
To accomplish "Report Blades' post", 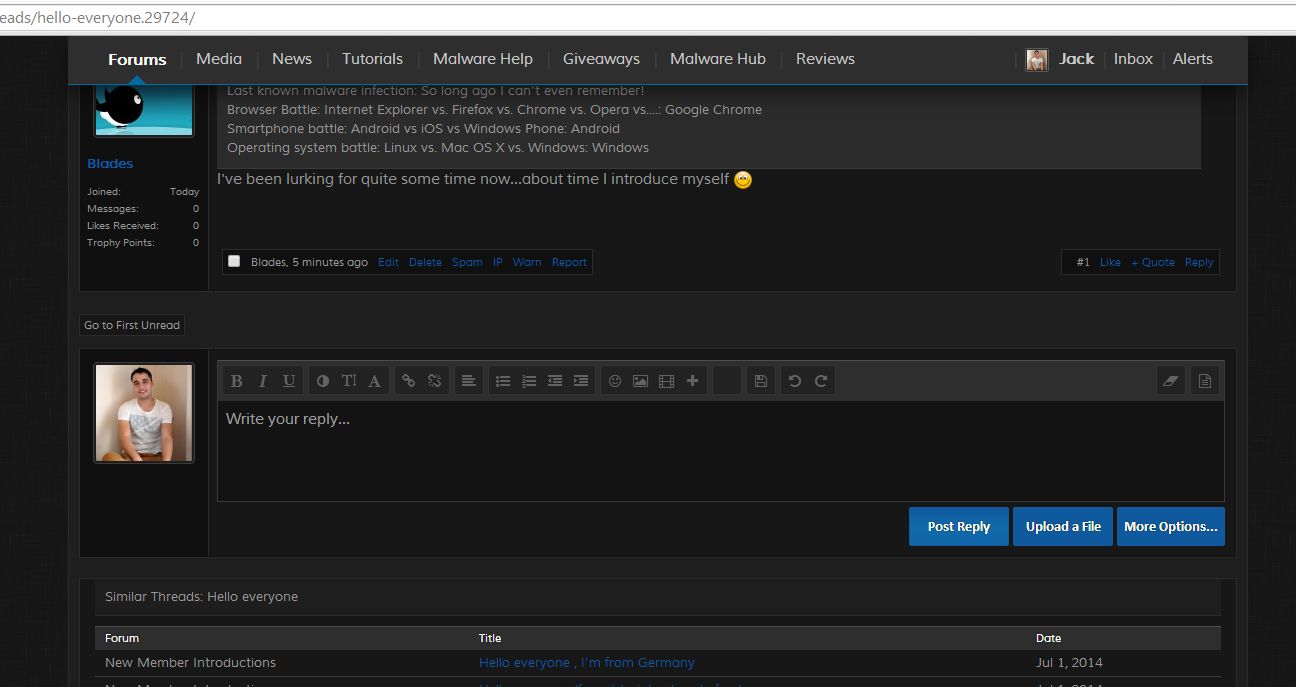I will (x=569, y=262).
